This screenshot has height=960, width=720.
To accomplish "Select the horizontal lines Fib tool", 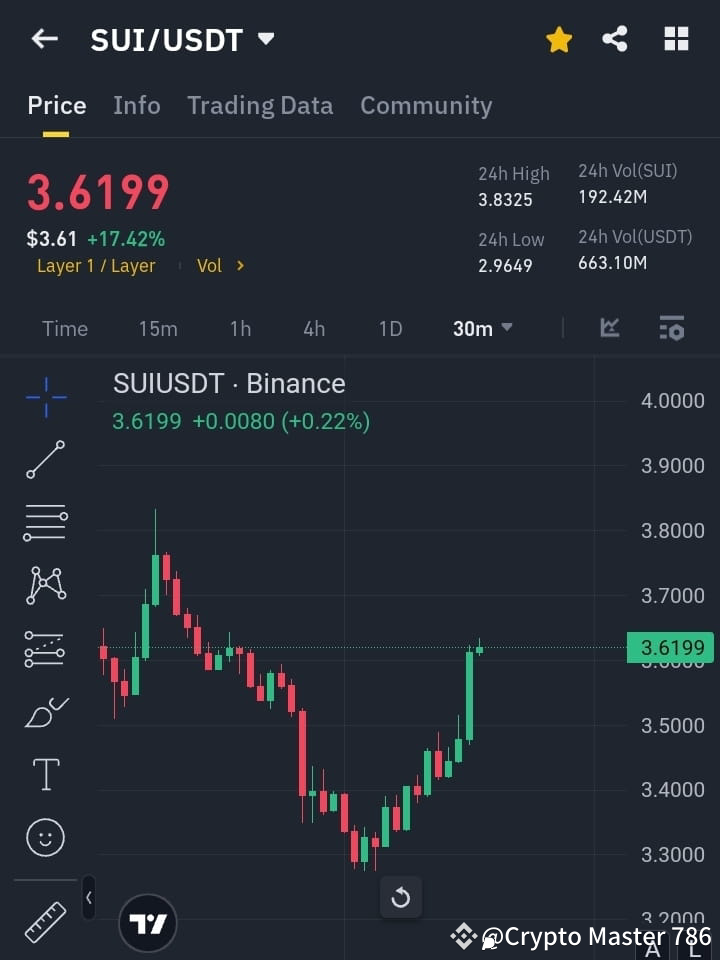I will pyautogui.click(x=46, y=522).
